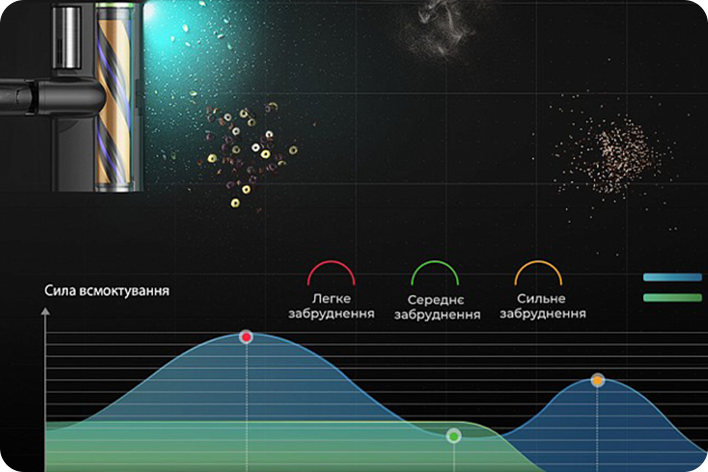
Task: Click the Y-axis arrow tip
Action: pos(45,313)
